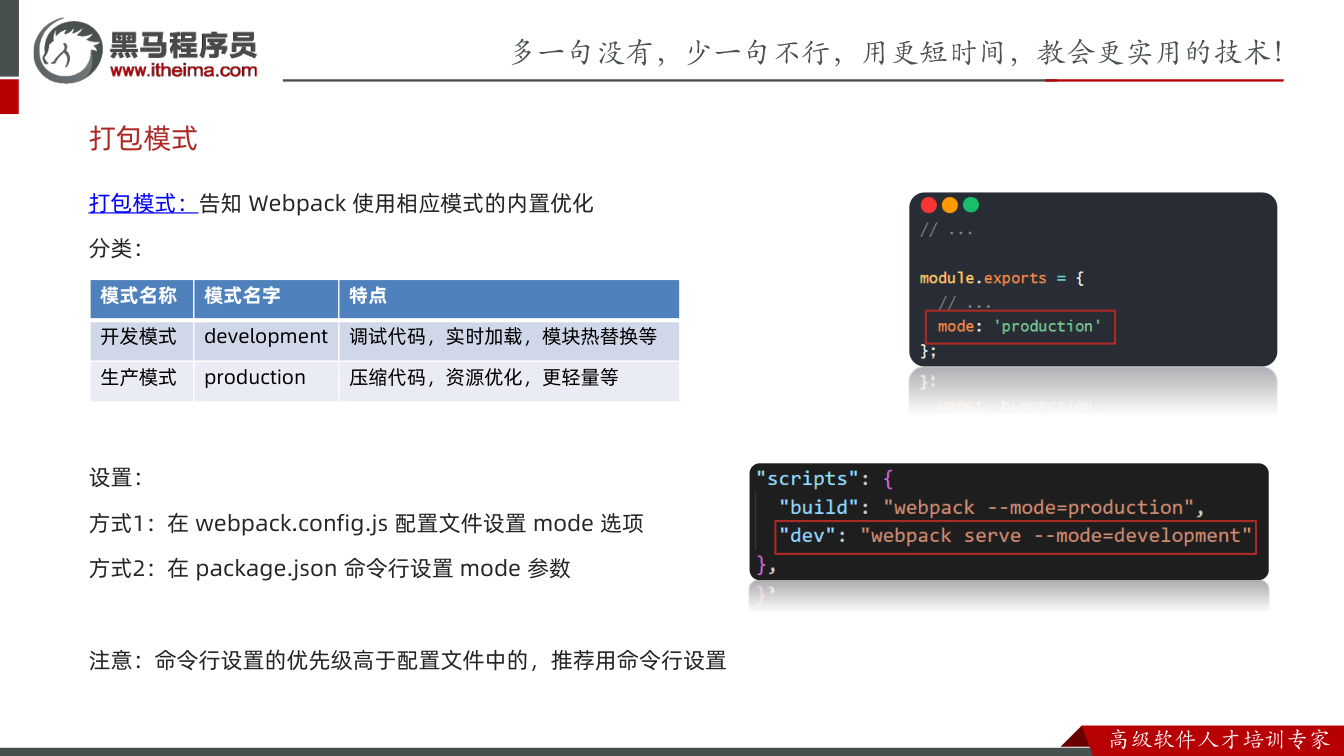Select the 生产模式 table cell

pyautogui.click(x=141, y=379)
